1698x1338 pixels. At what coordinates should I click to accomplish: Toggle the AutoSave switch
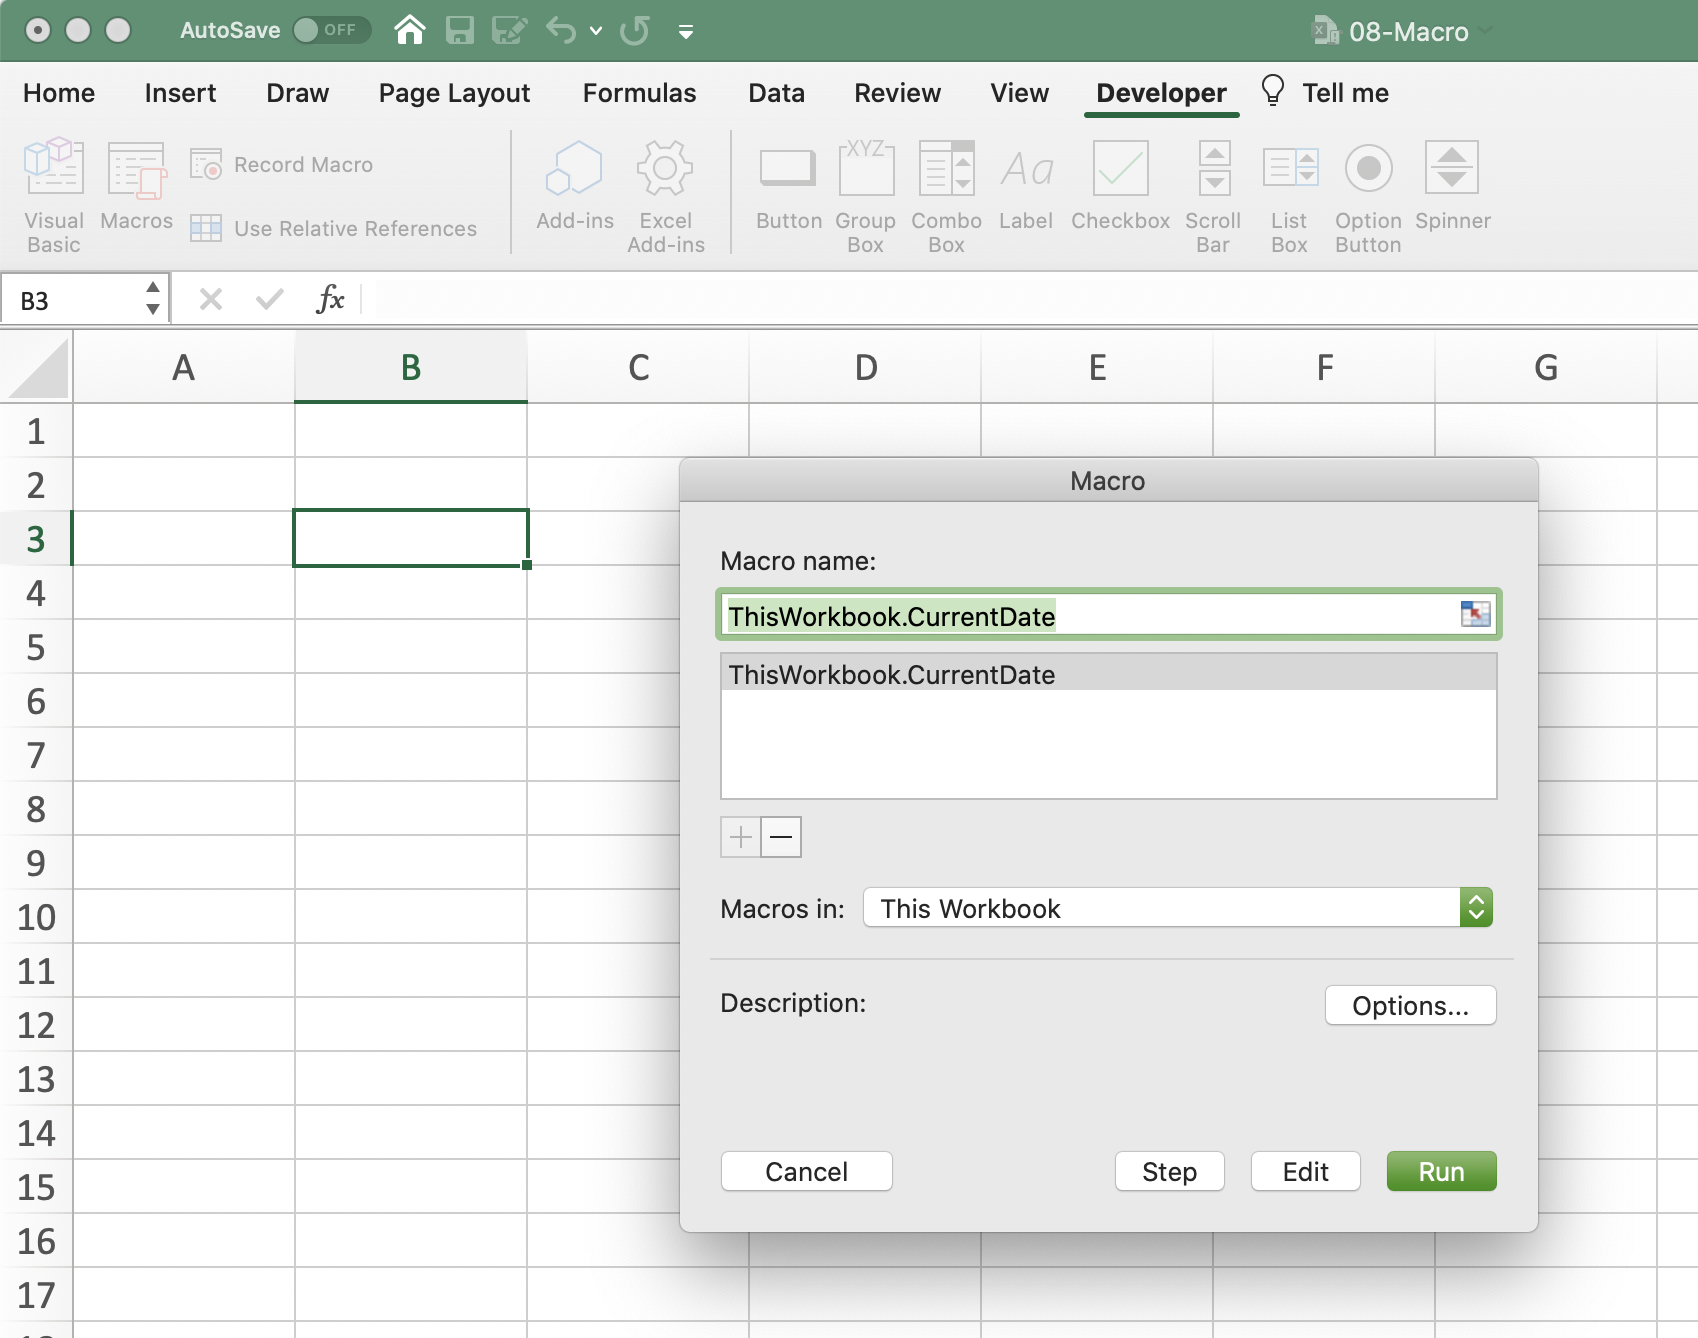[331, 30]
